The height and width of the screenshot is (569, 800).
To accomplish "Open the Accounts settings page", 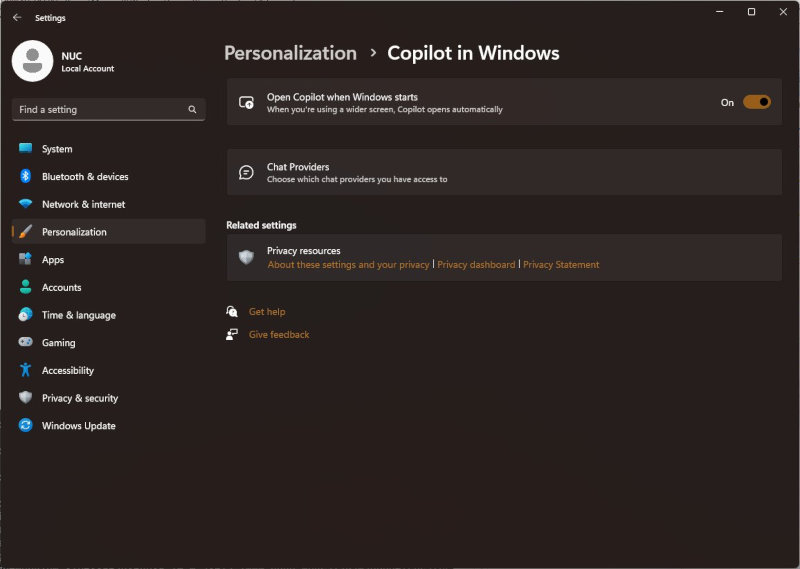I will (61, 287).
